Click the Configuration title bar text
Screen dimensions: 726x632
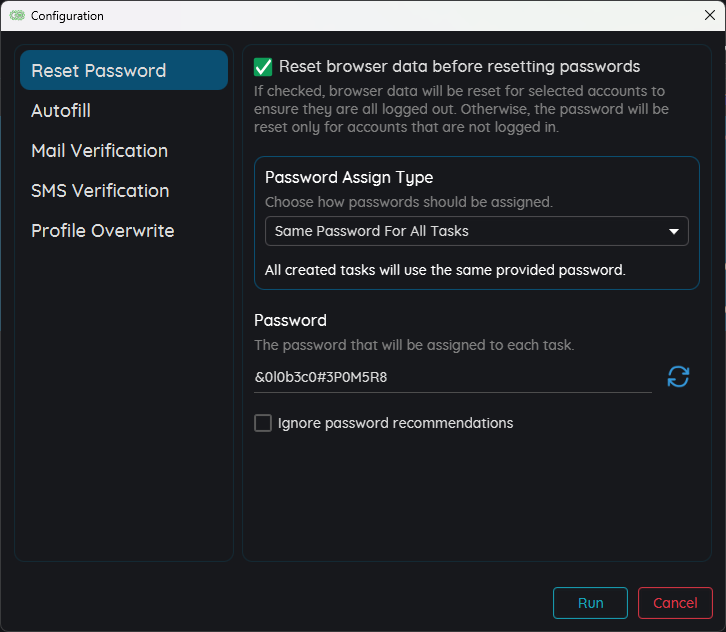coord(67,16)
